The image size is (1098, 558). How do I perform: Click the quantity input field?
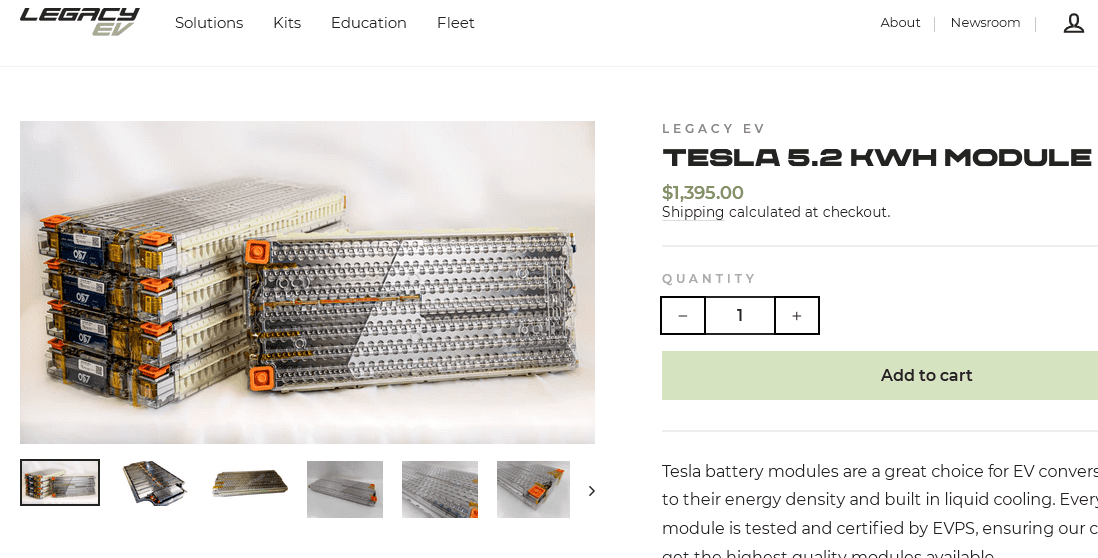[740, 316]
